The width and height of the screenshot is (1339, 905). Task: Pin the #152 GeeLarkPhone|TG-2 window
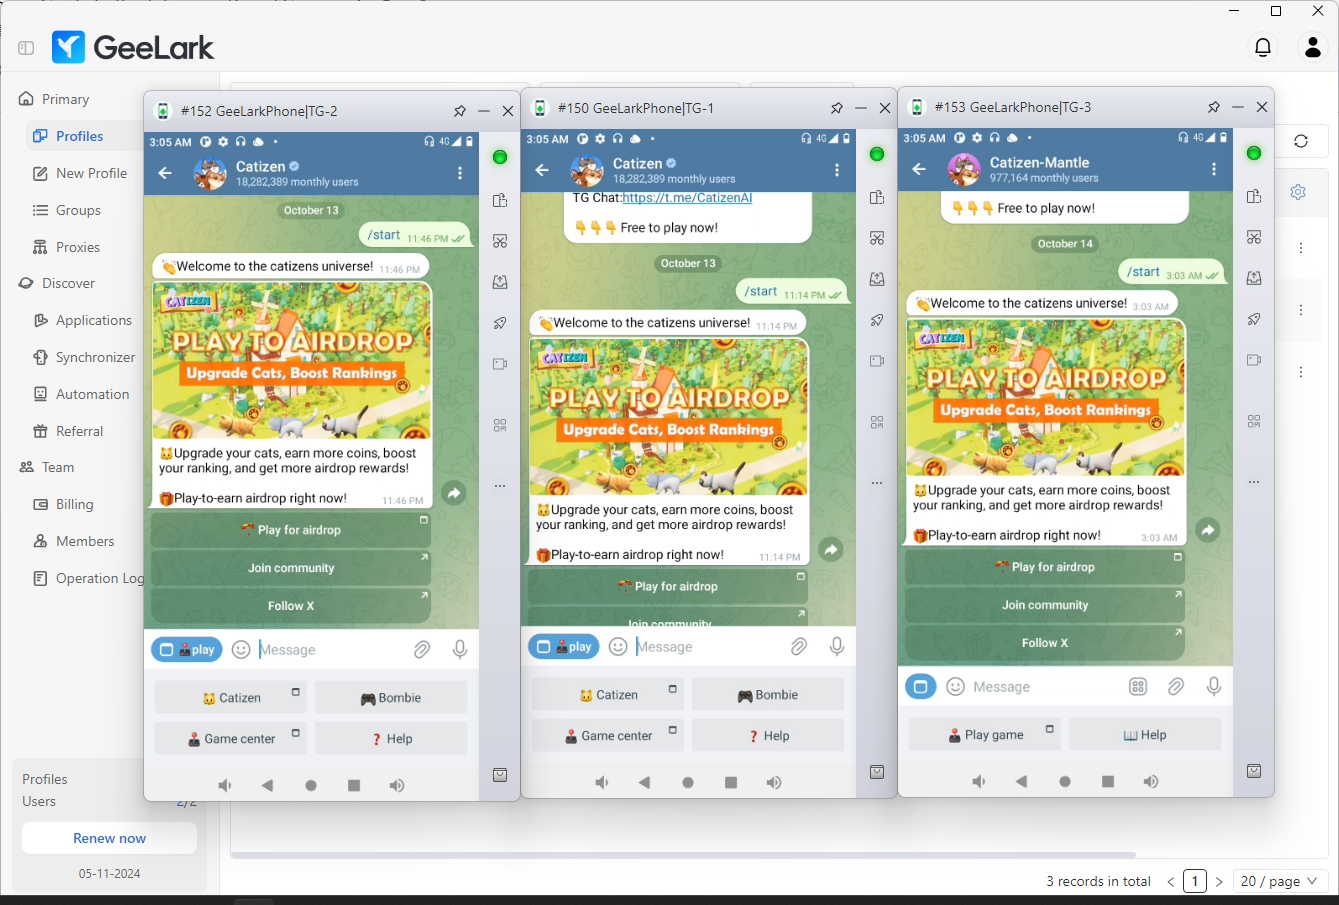click(x=460, y=111)
